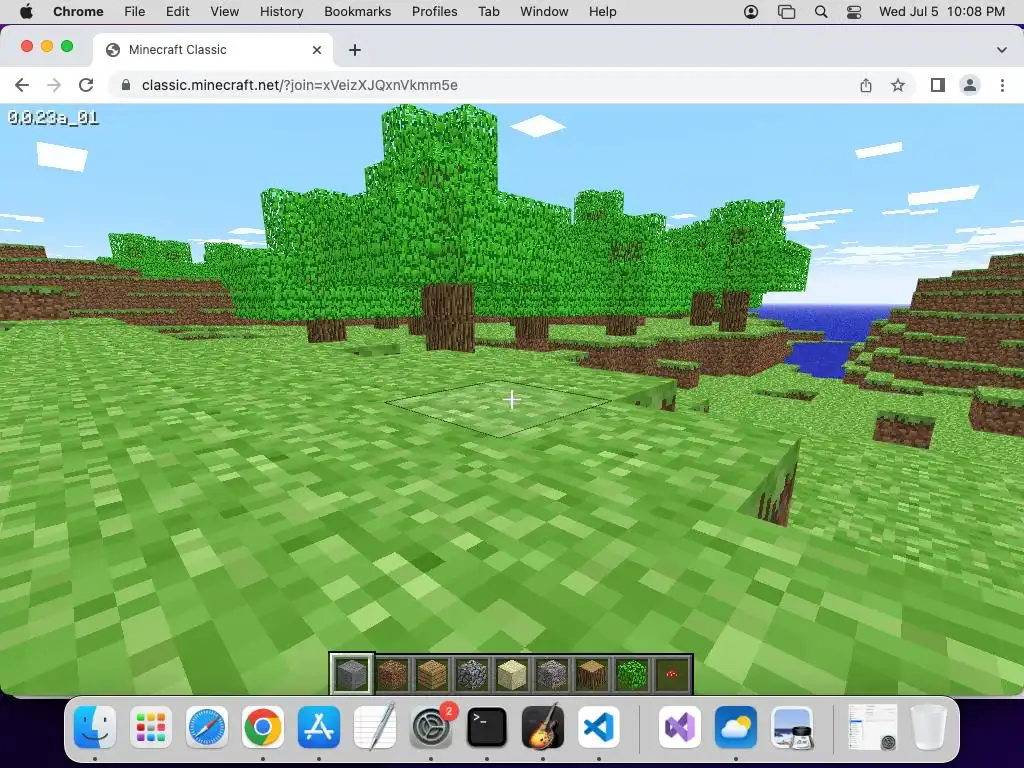Open Visual Studio Code from the Dock
The height and width of the screenshot is (768, 1024).
tap(599, 727)
